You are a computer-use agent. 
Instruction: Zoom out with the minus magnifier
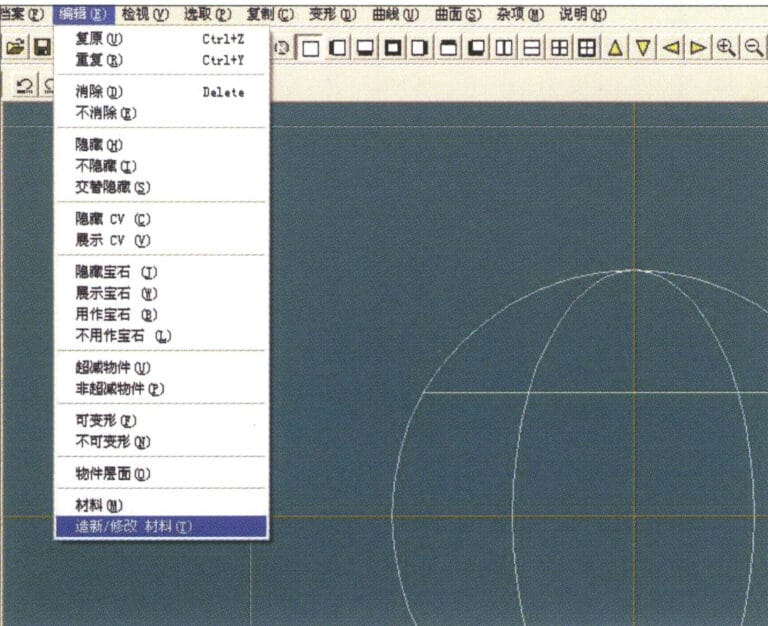pos(754,48)
